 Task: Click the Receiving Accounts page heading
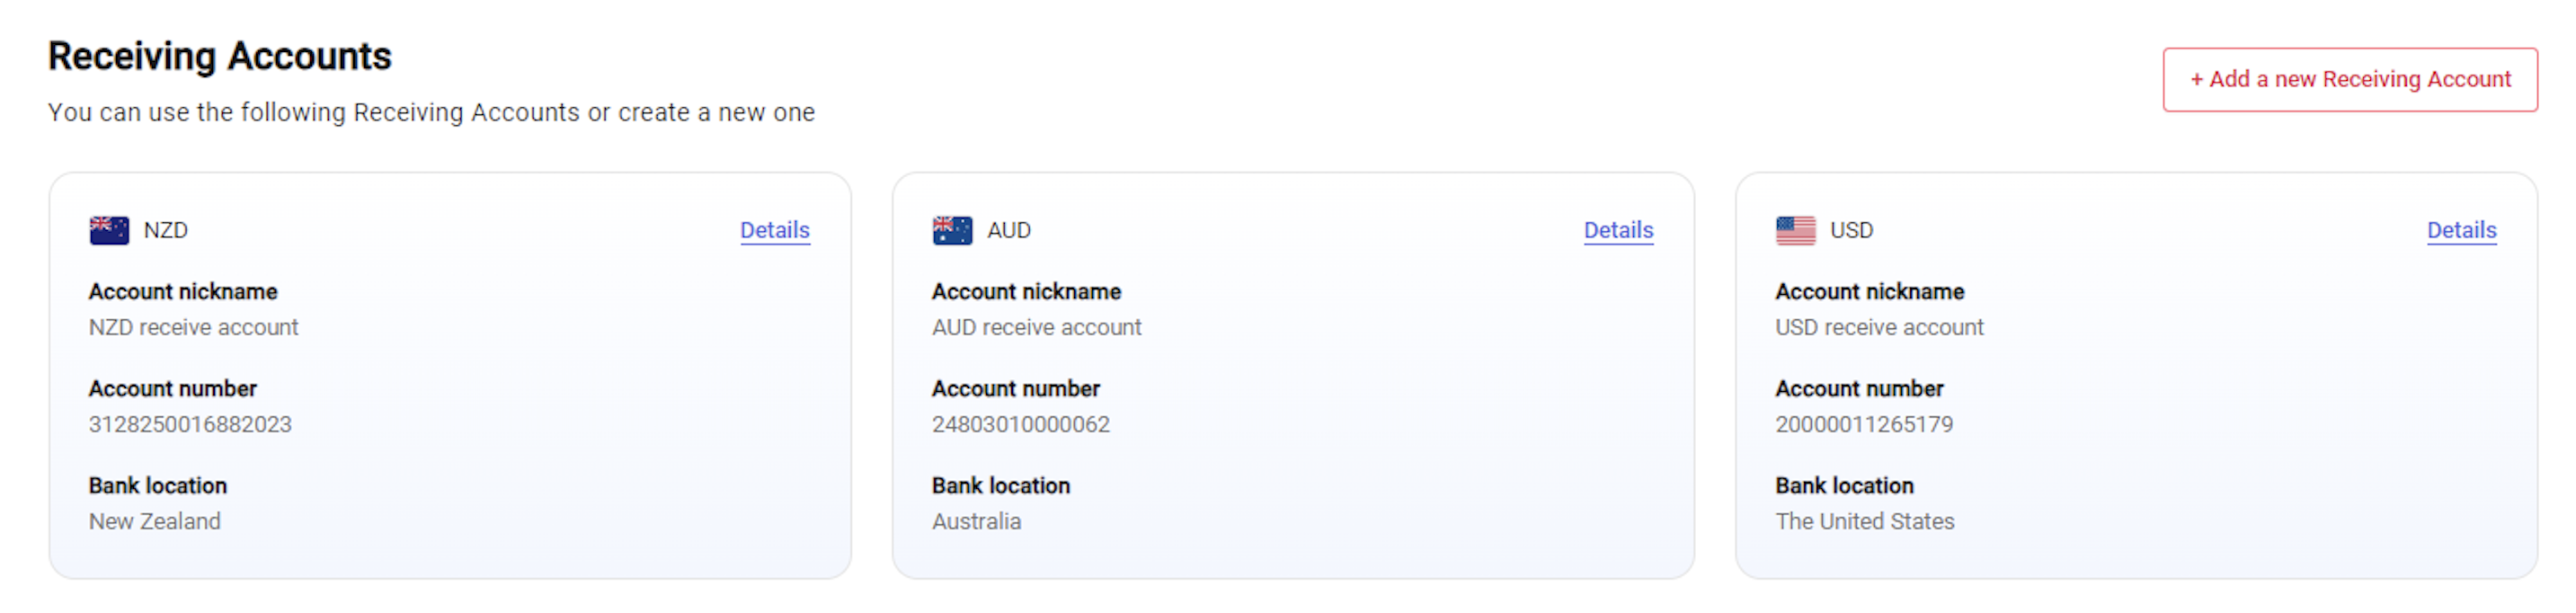(x=219, y=56)
